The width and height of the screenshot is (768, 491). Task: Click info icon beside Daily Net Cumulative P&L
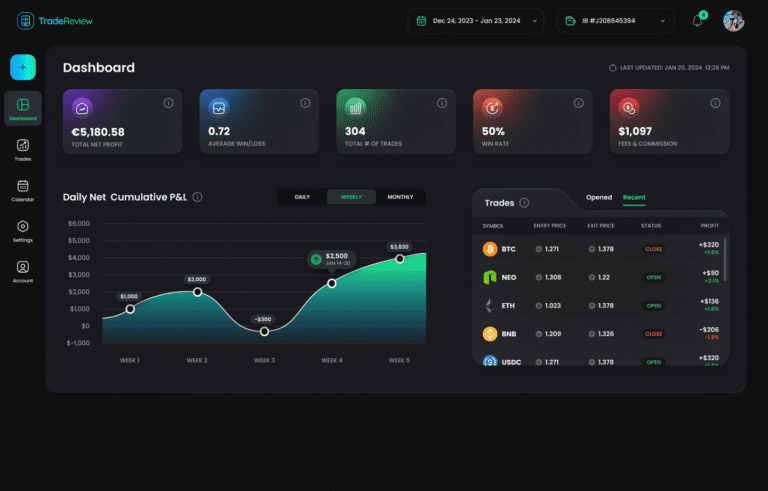197,197
